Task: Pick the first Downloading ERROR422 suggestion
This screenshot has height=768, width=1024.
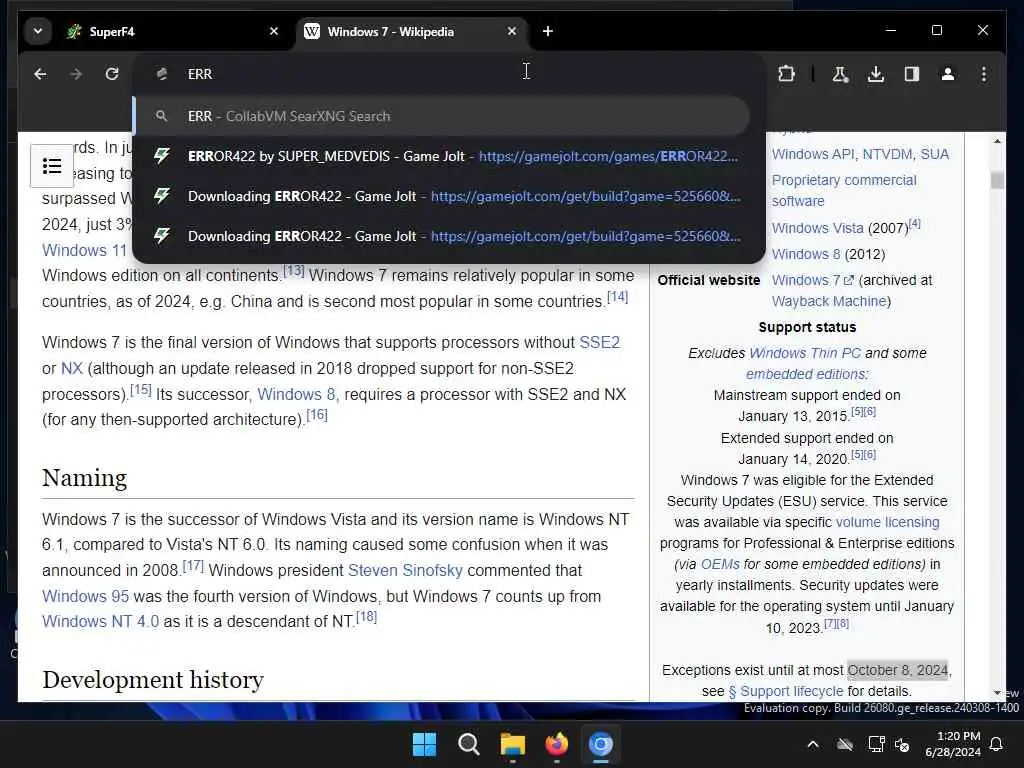Action: [x=448, y=196]
